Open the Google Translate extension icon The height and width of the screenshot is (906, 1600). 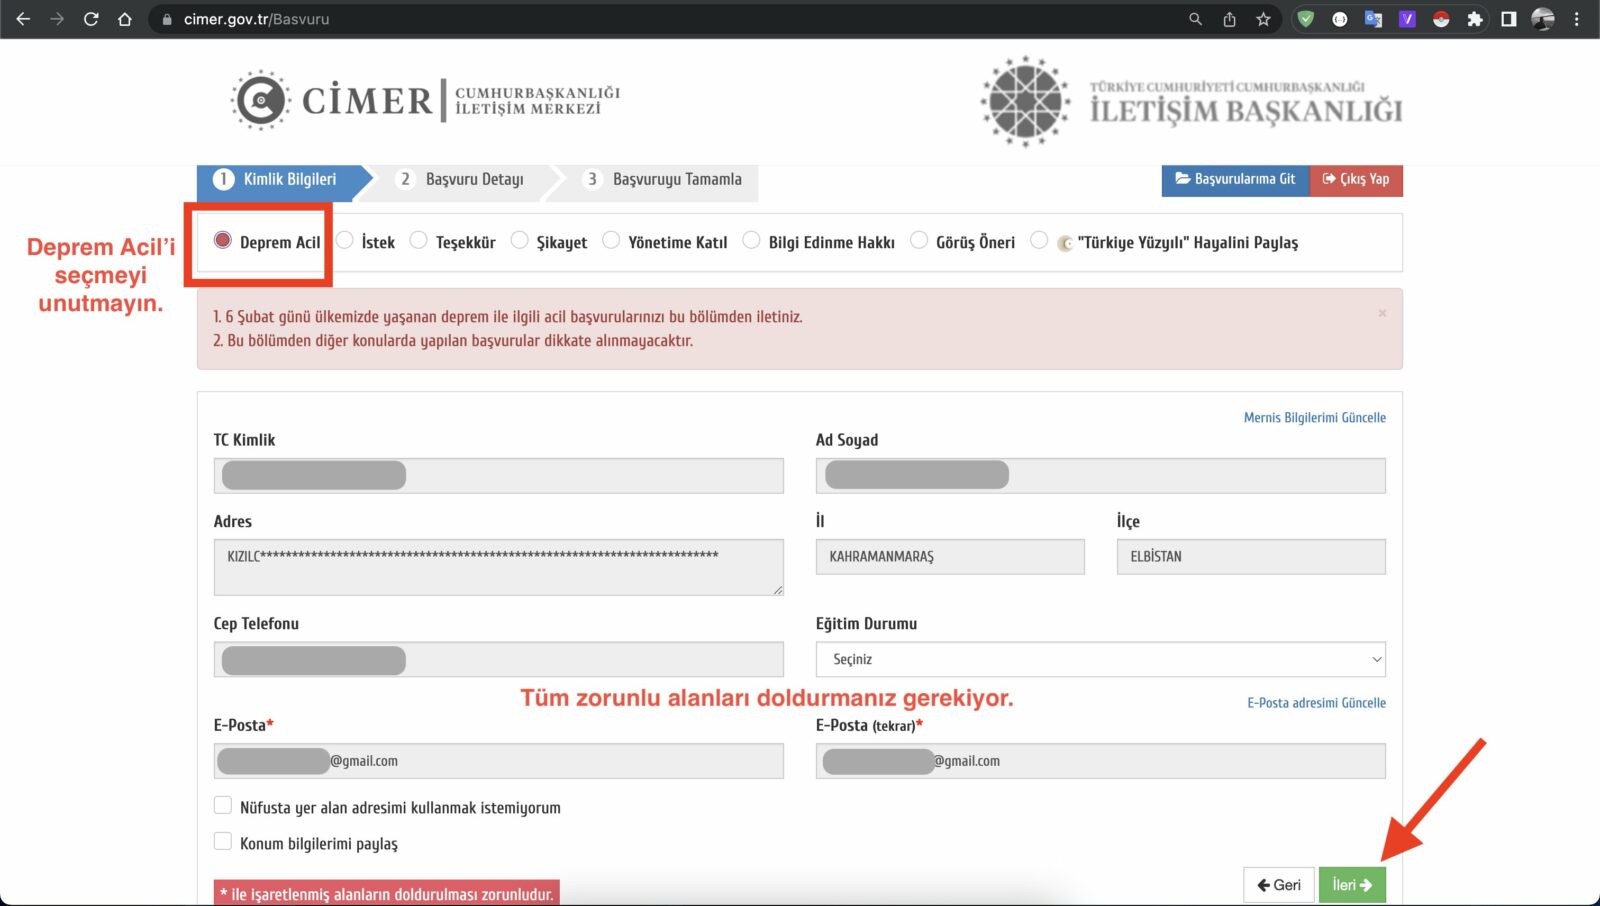click(1373, 19)
